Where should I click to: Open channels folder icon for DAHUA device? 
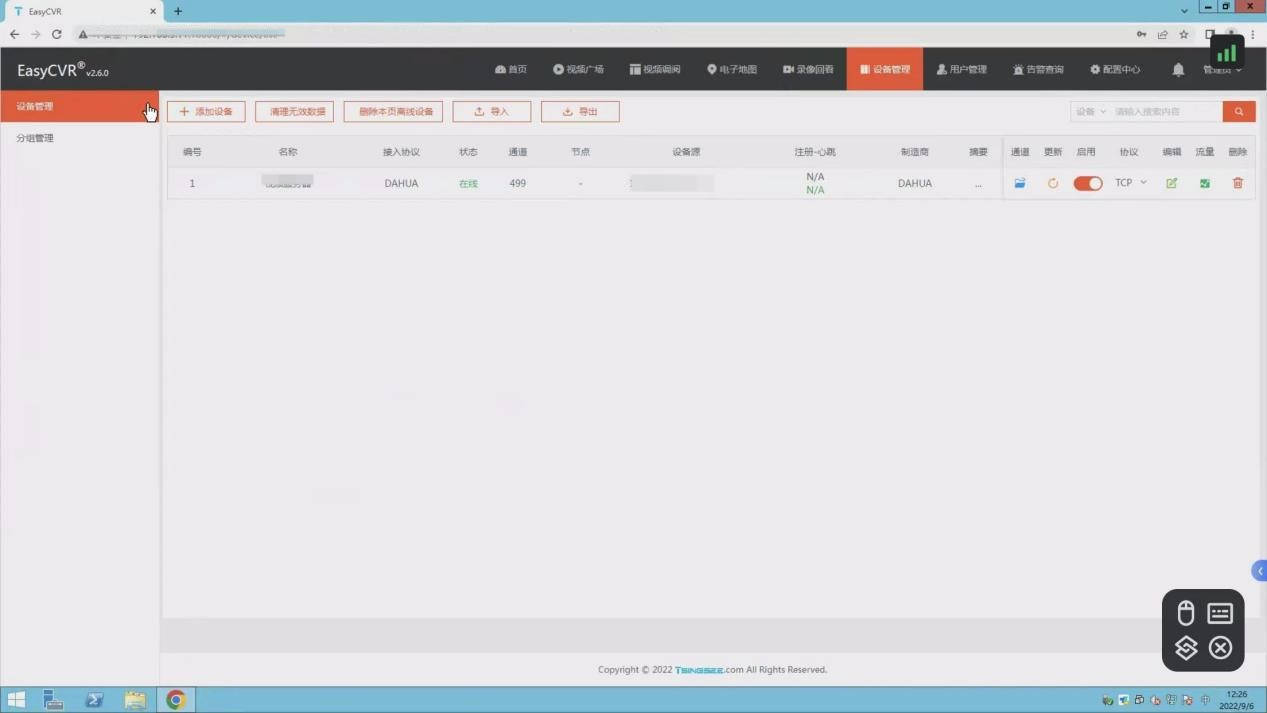pos(1020,183)
